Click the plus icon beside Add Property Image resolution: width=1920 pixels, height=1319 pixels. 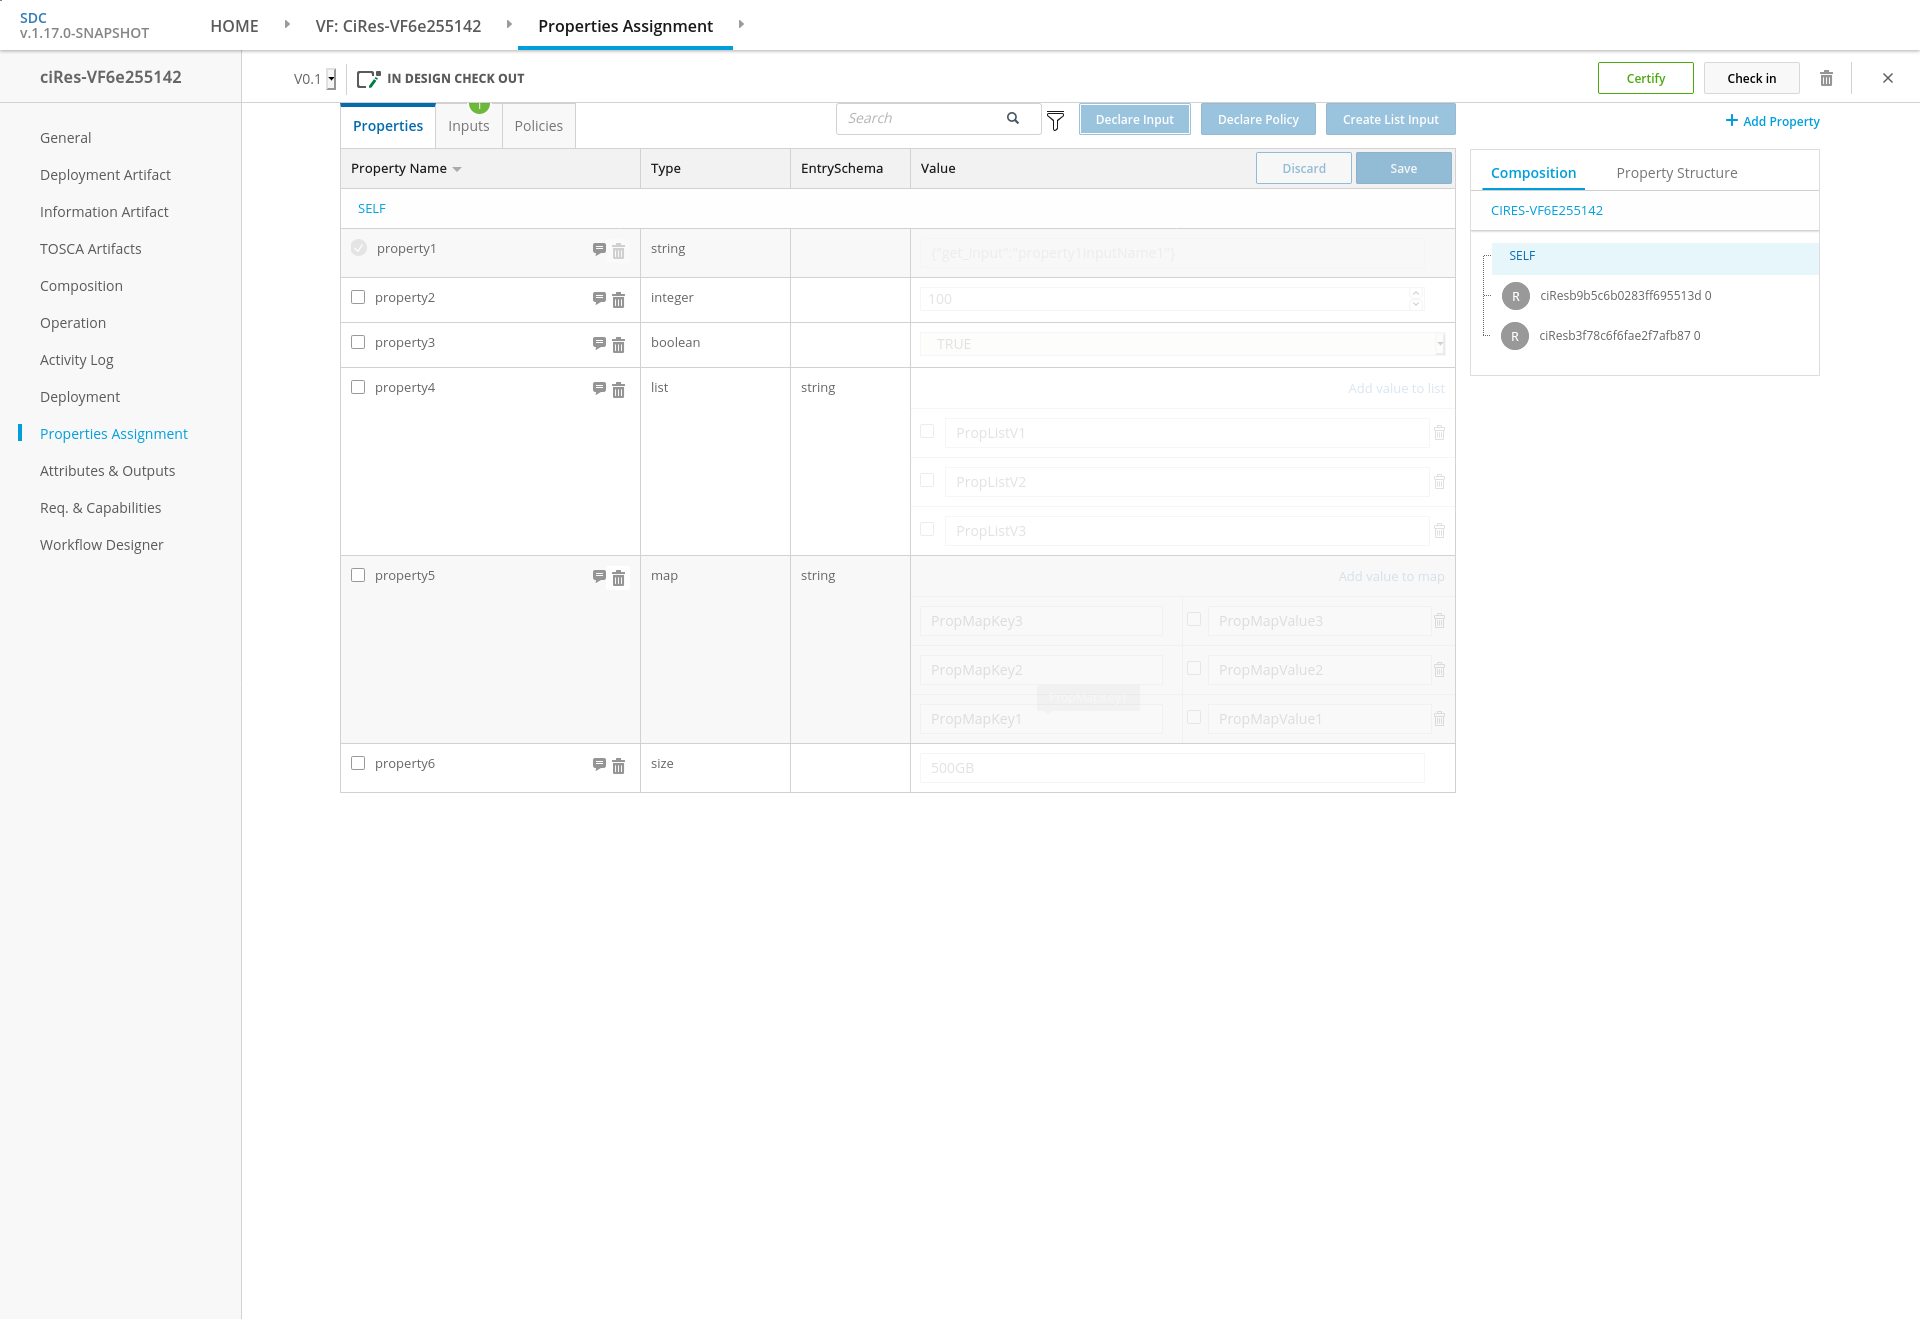[1732, 120]
